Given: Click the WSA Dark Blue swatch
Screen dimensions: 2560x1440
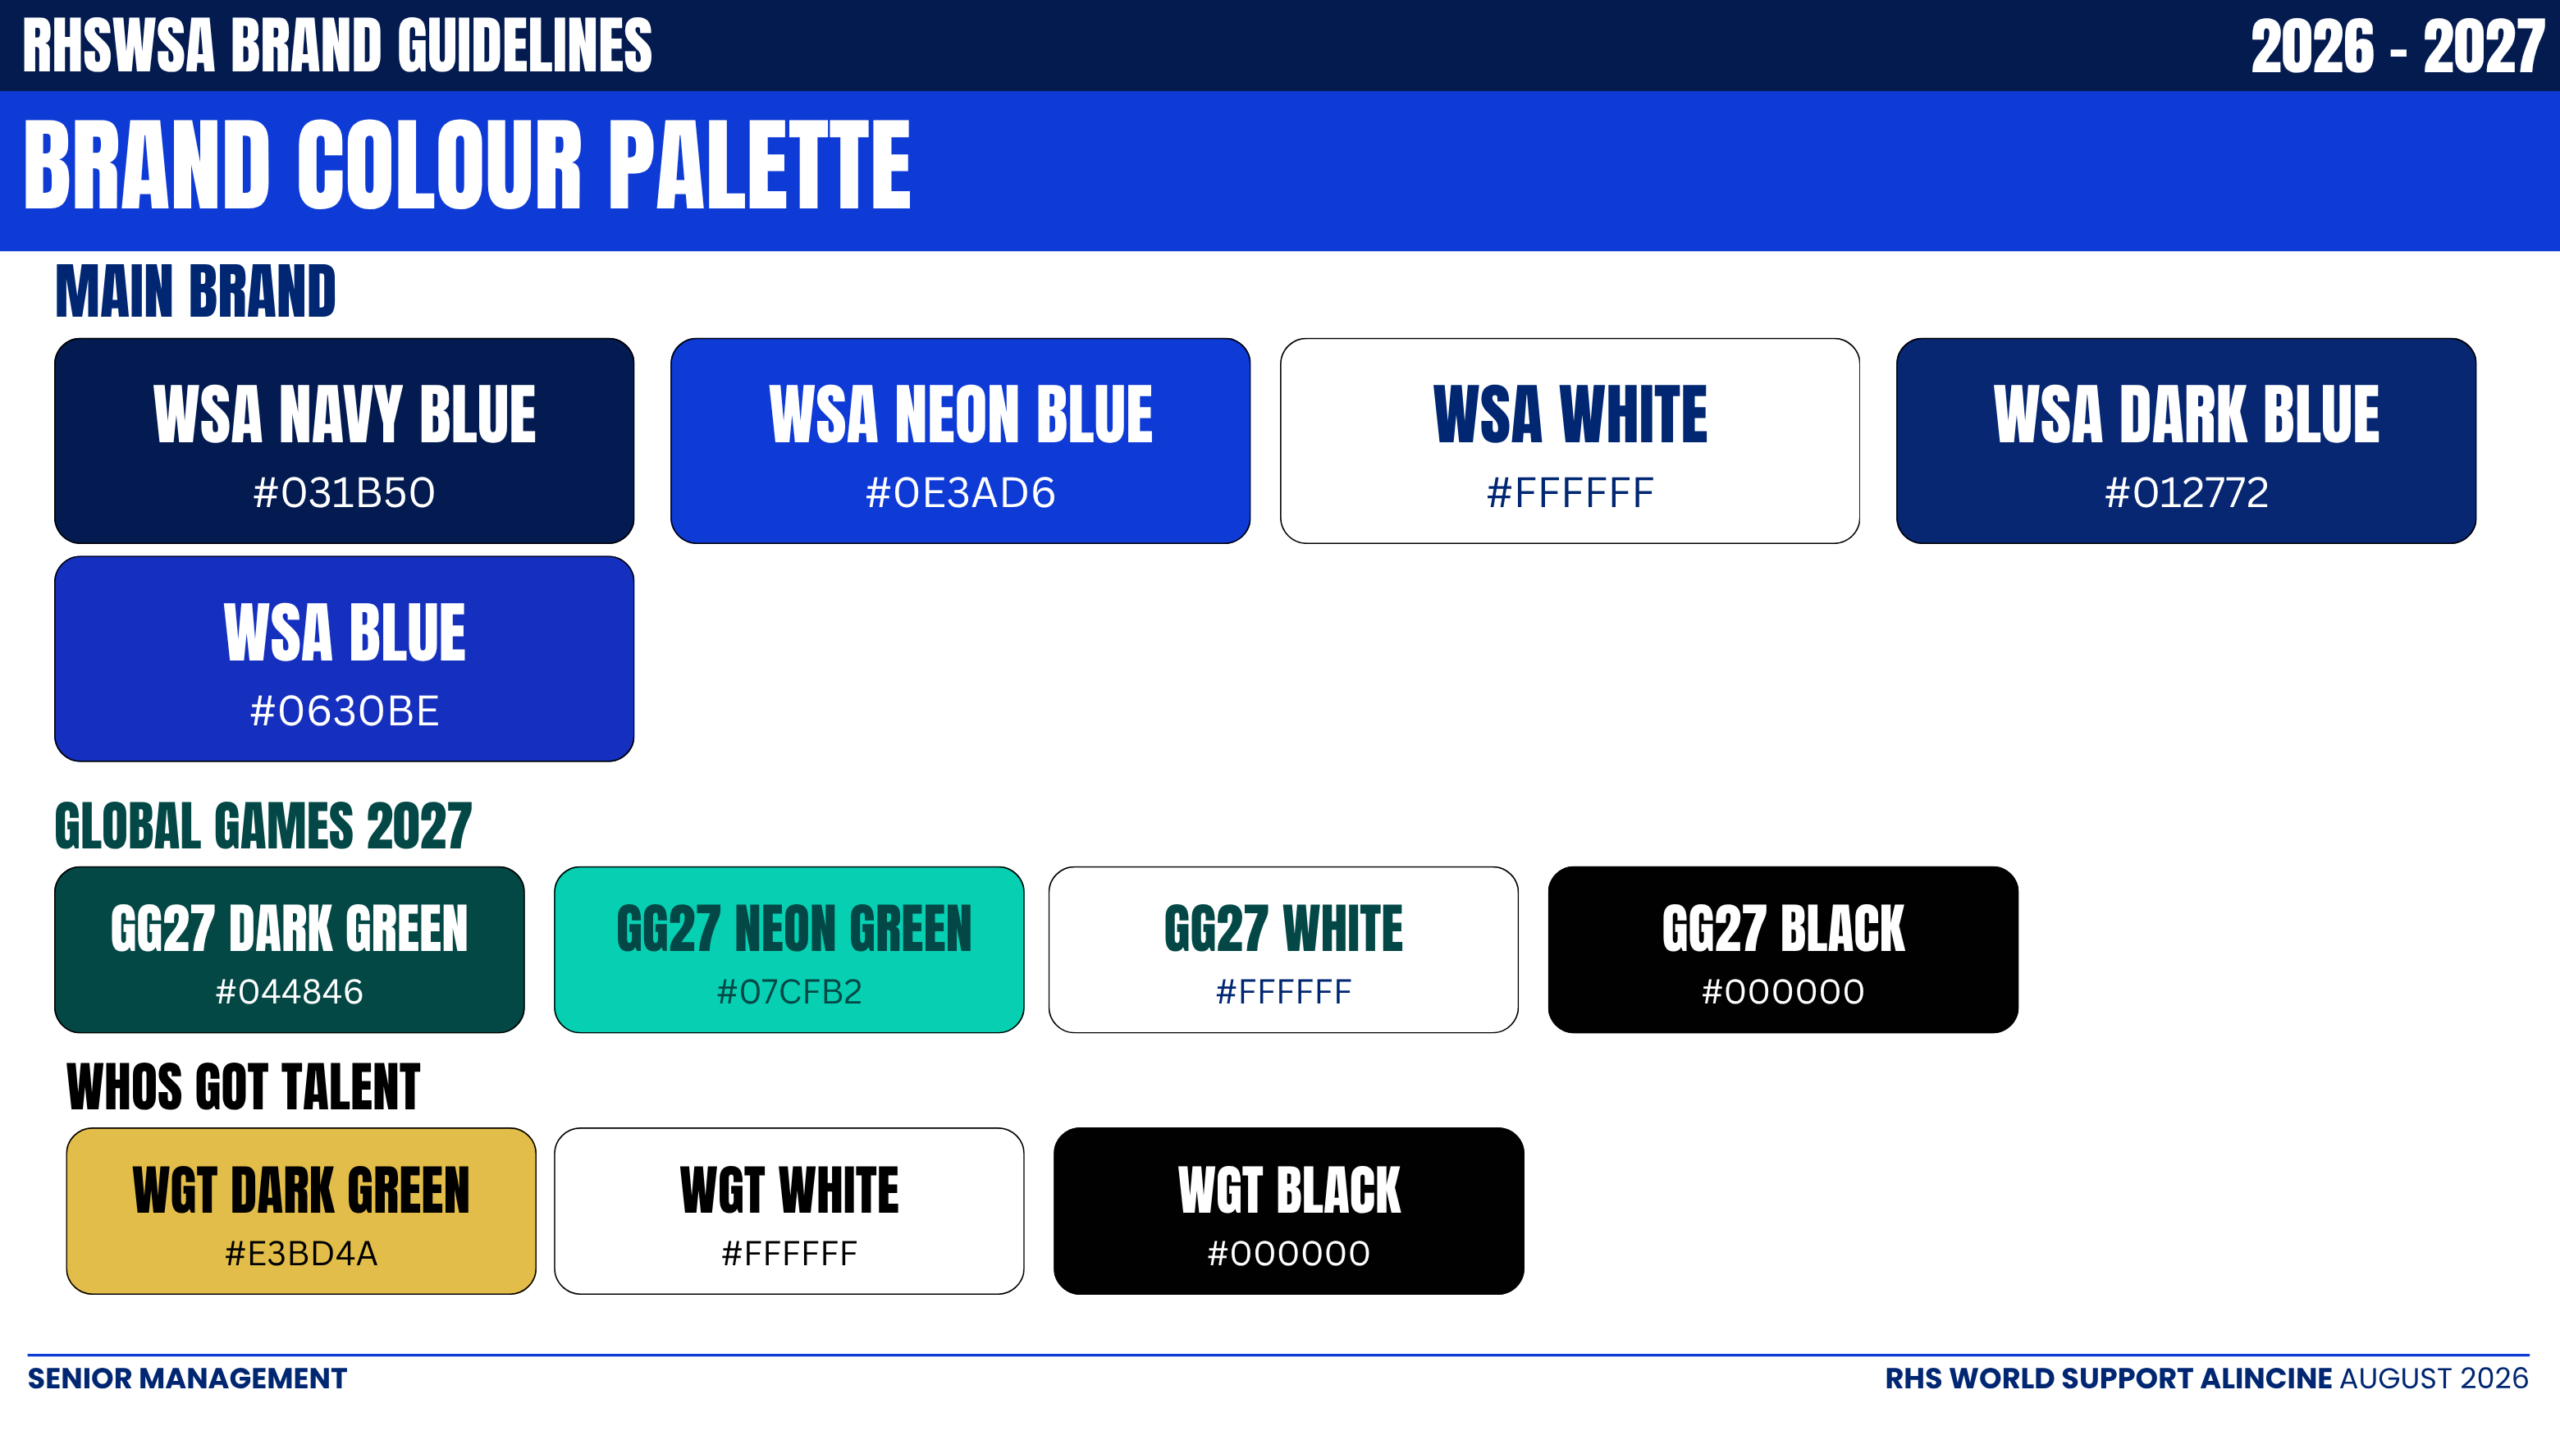Looking at the screenshot, I should (2186, 441).
